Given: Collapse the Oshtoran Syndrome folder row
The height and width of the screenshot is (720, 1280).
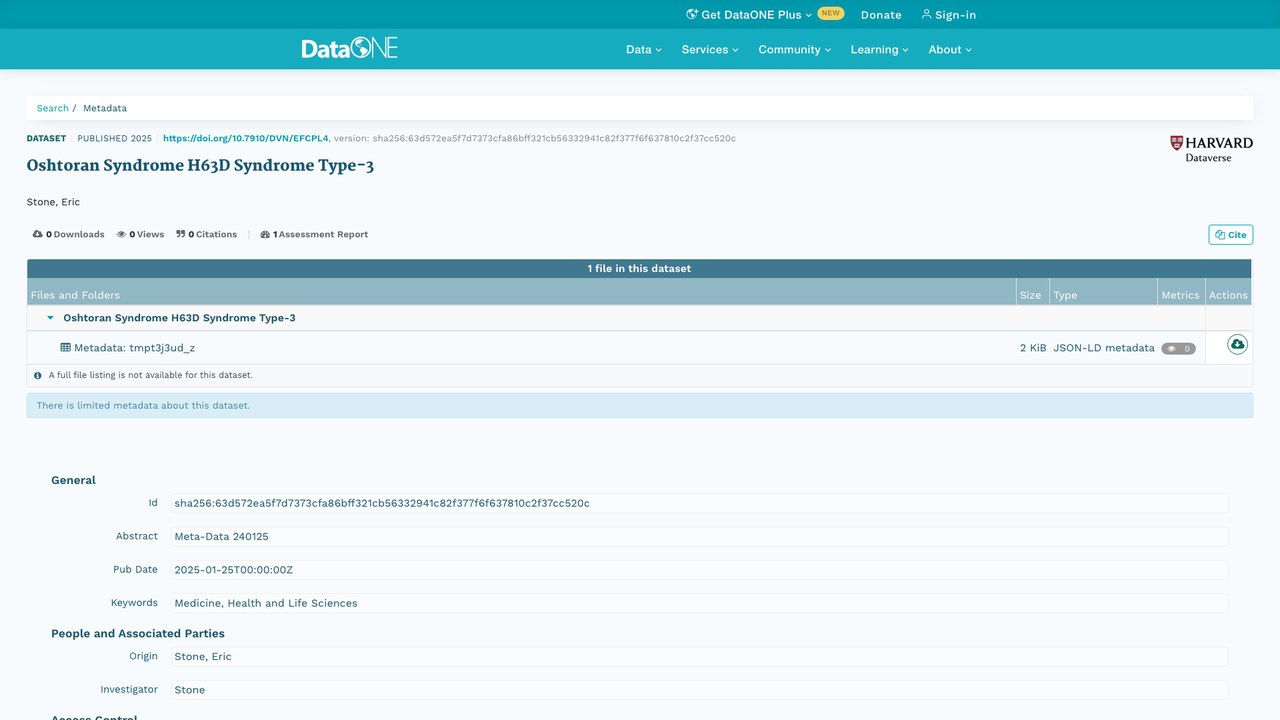Looking at the screenshot, I should point(51,318).
